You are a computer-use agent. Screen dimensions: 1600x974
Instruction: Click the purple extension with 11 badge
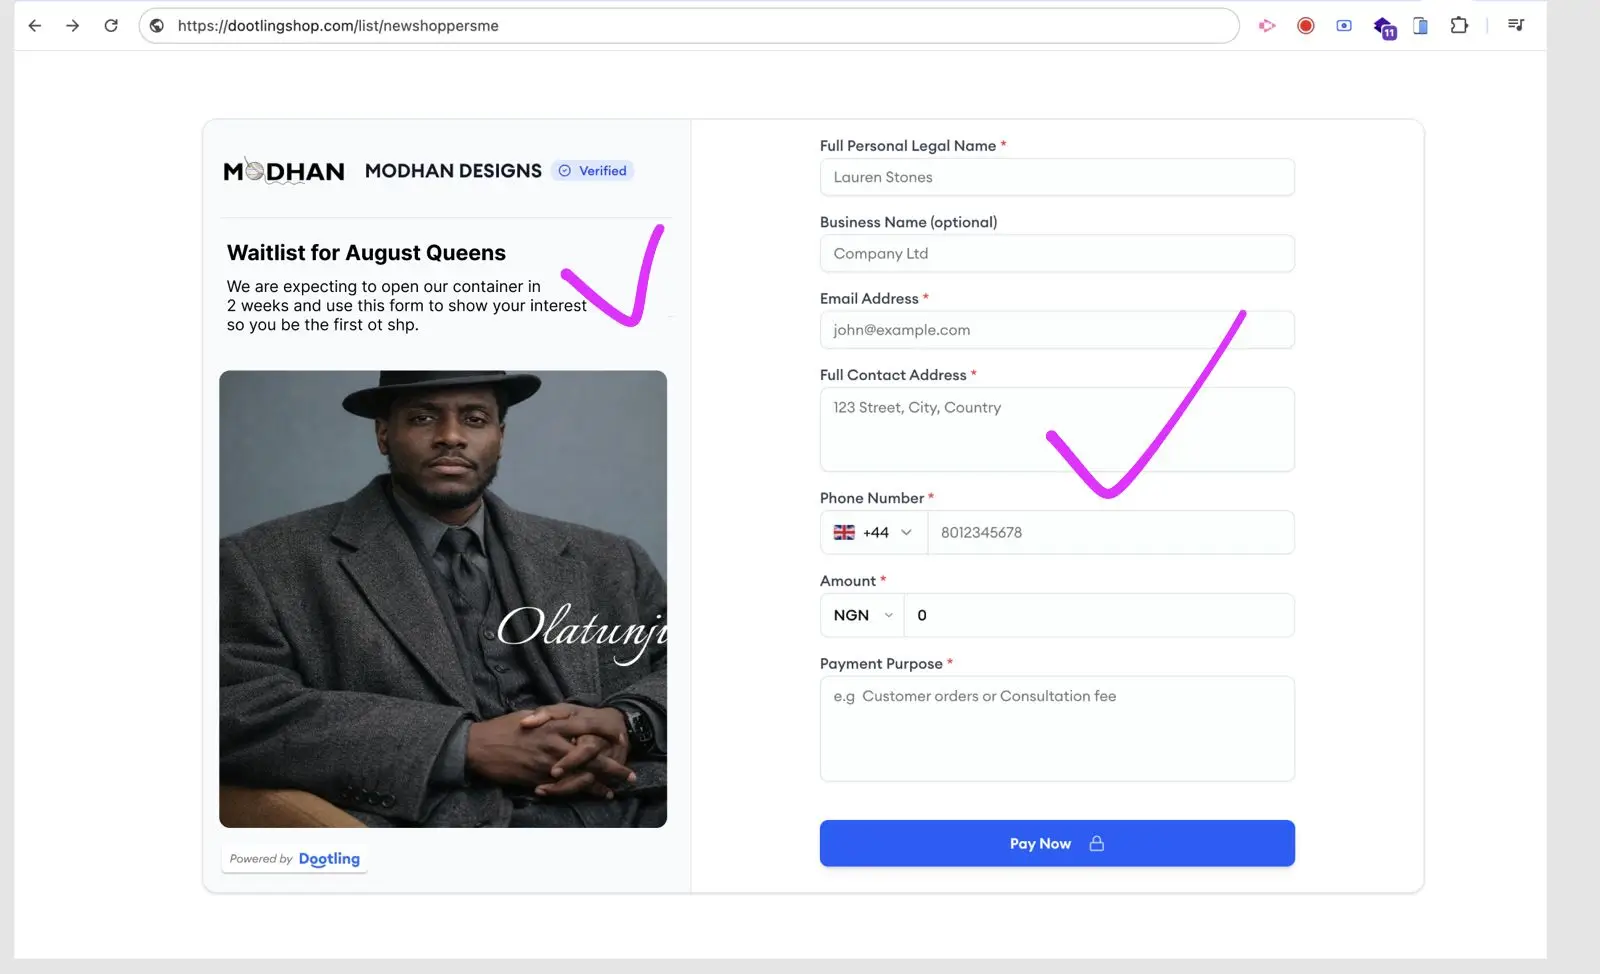click(1384, 27)
